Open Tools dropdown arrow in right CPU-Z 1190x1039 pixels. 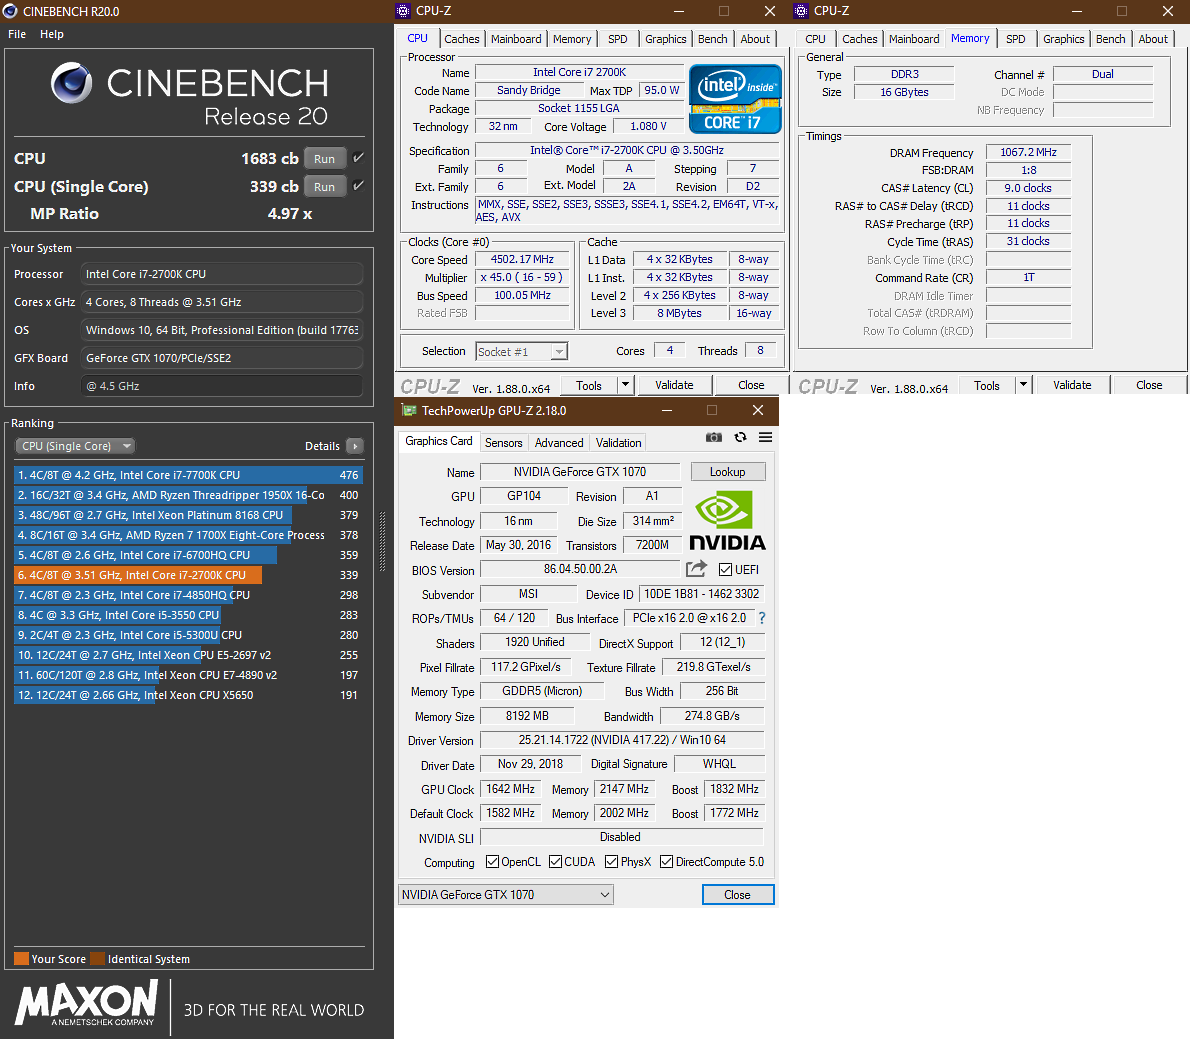pos(1023,385)
